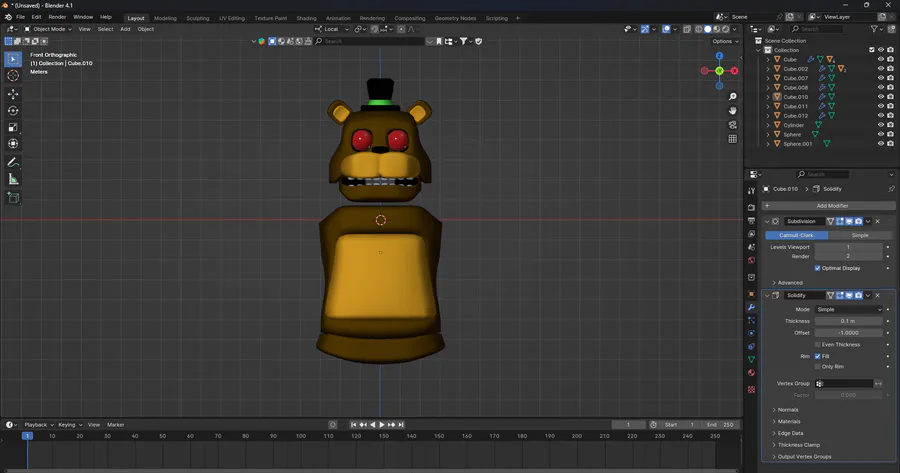Open the Render properties tab

click(x=751, y=207)
